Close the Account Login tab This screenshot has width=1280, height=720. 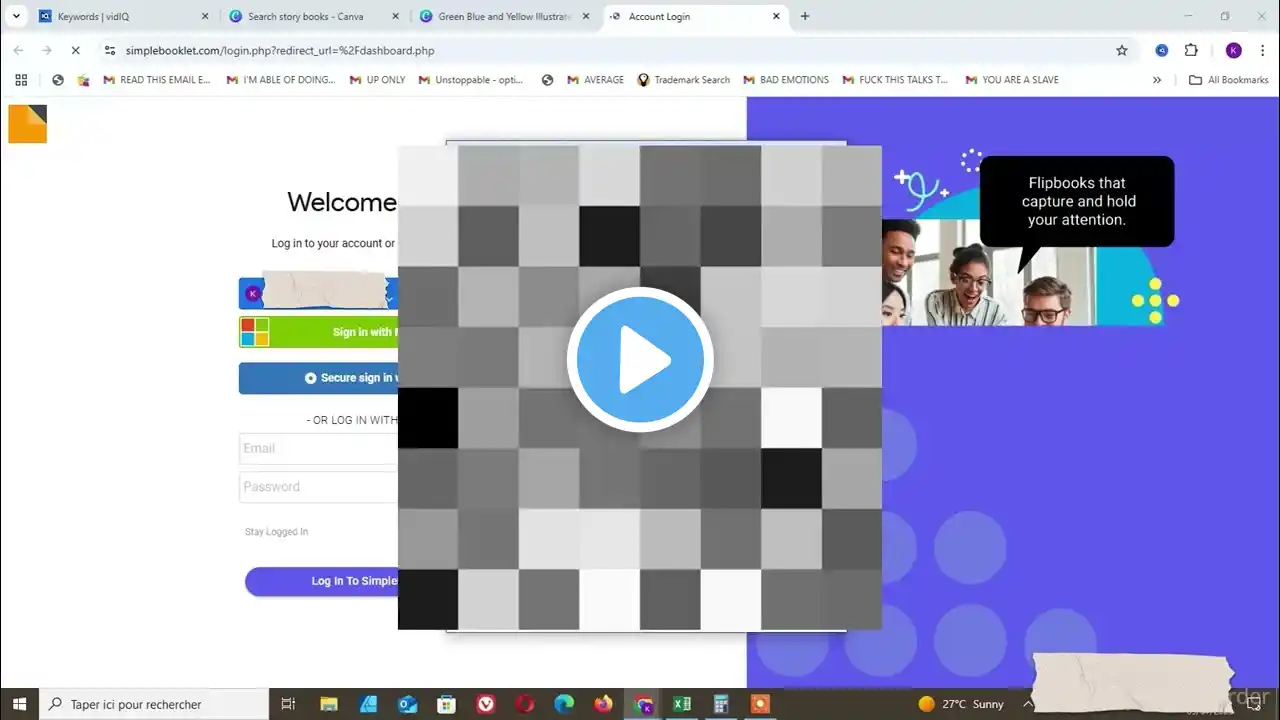776,16
